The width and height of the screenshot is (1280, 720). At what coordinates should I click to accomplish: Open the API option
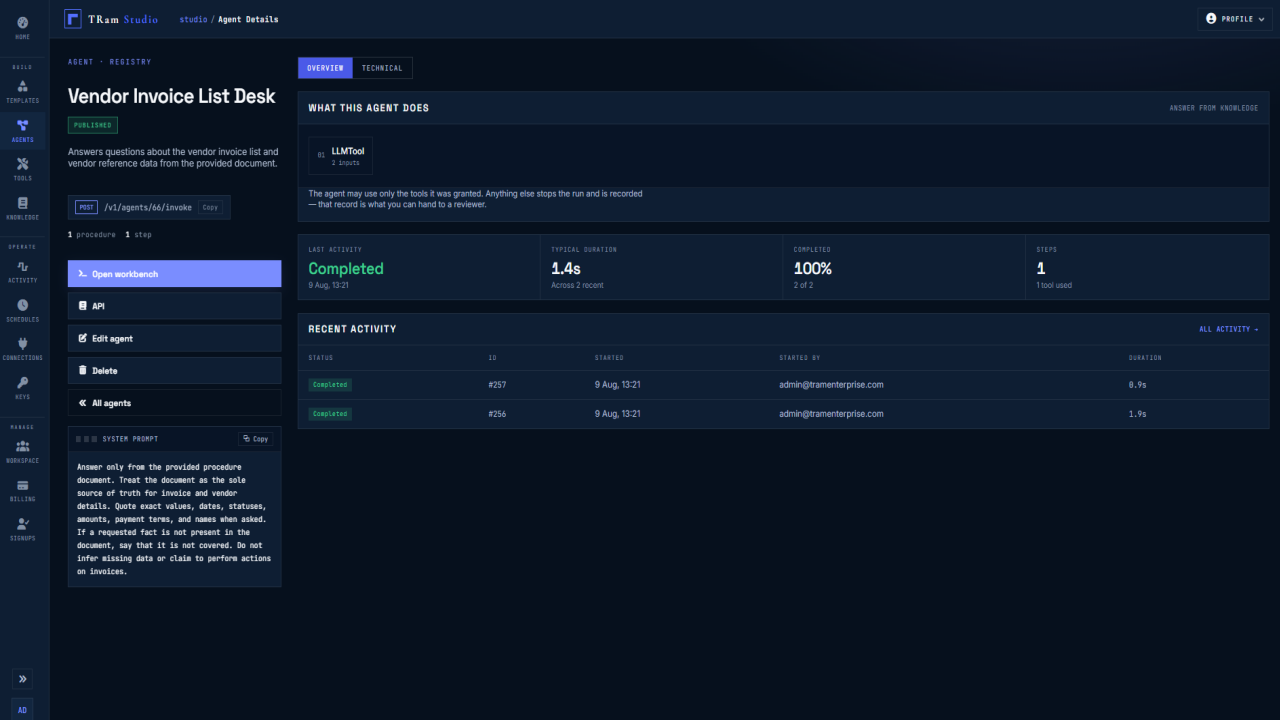tap(174, 306)
